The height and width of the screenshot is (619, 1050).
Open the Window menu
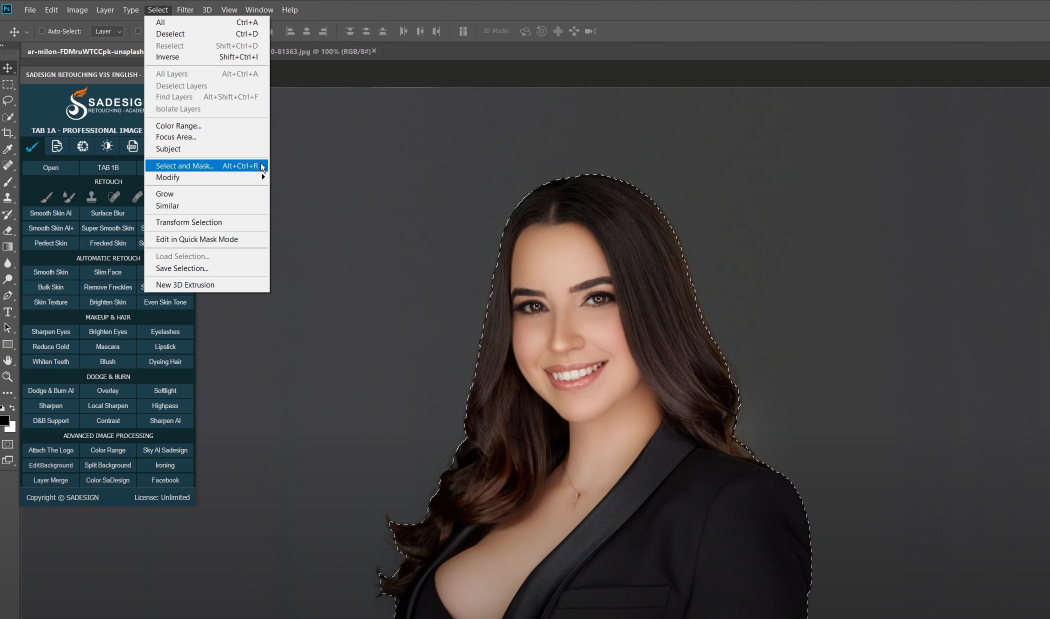(x=259, y=10)
